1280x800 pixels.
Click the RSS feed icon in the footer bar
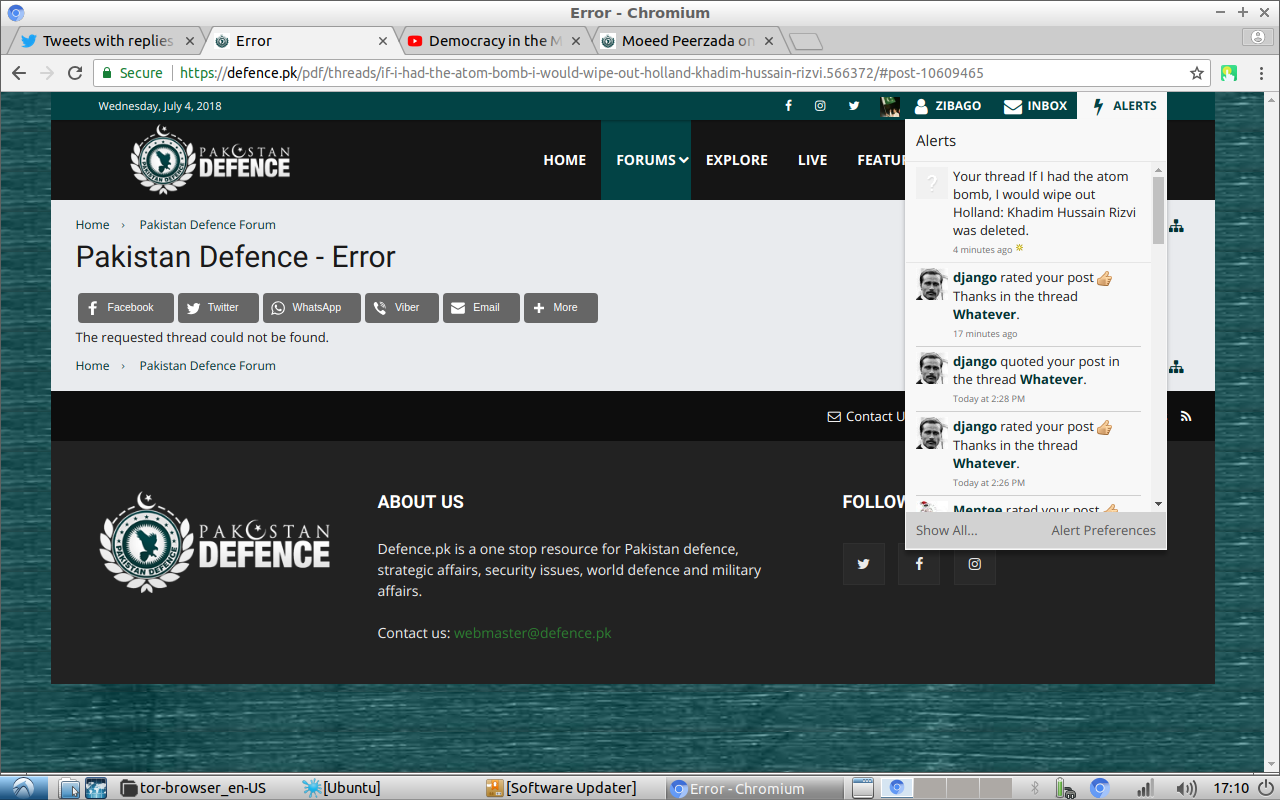(x=1186, y=417)
